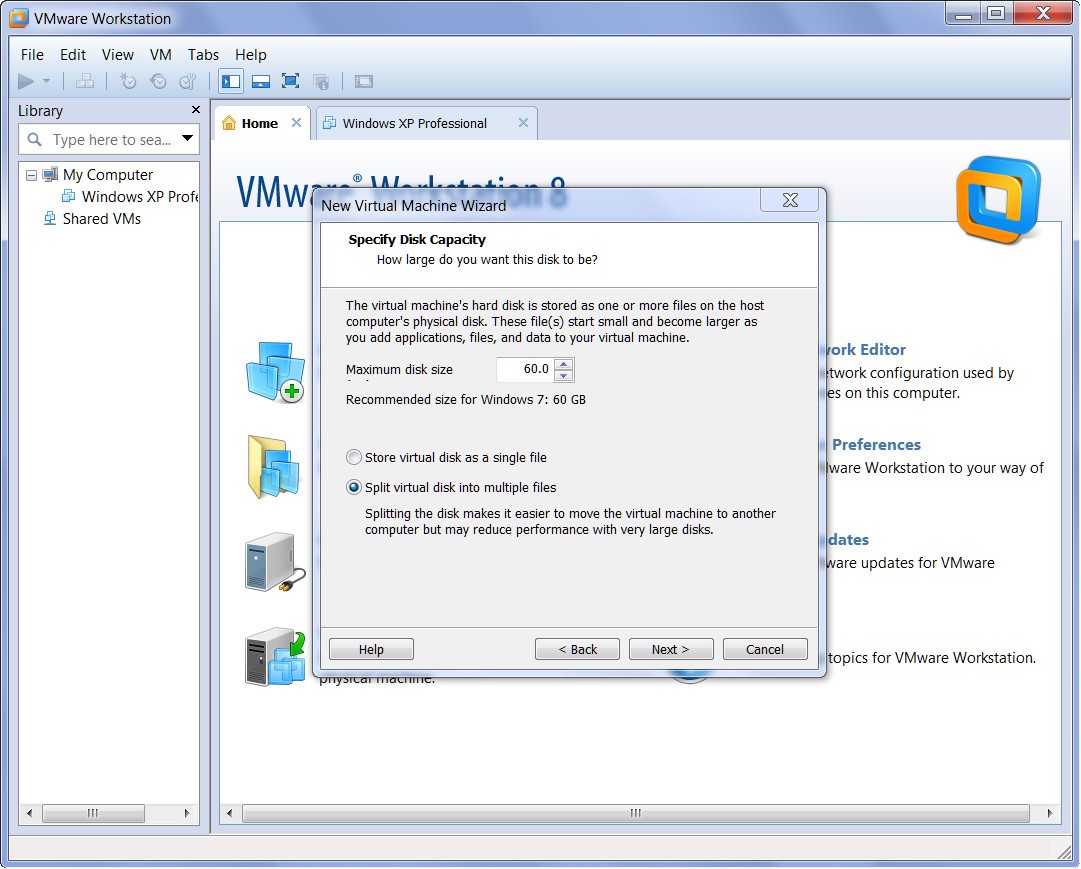Click the Revert to Snapshot toolbar icon

coord(158,81)
